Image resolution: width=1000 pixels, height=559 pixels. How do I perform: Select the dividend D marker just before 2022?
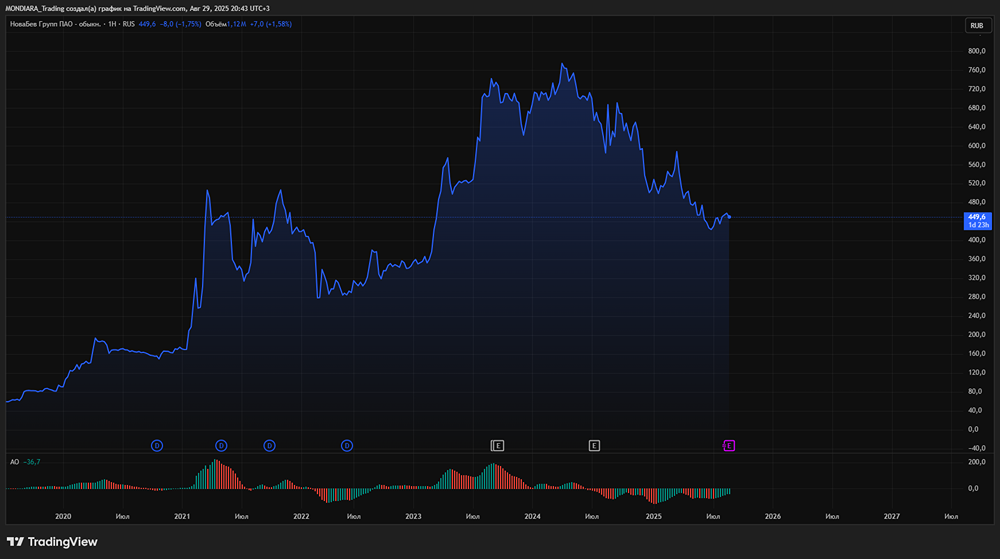269,446
